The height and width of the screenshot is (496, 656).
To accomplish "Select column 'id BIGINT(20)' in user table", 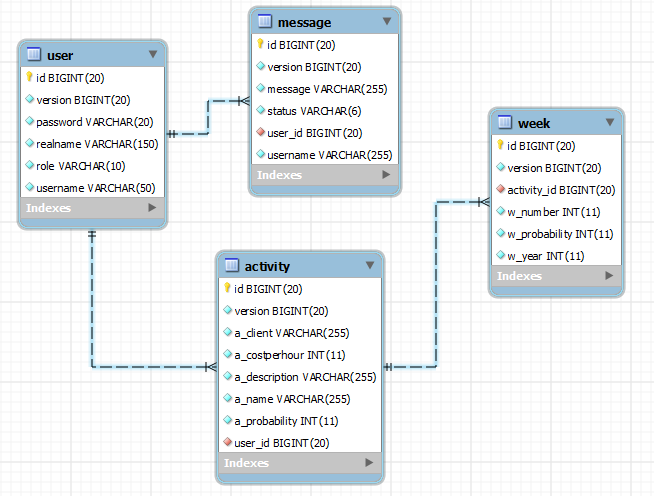I will point(70,78).
